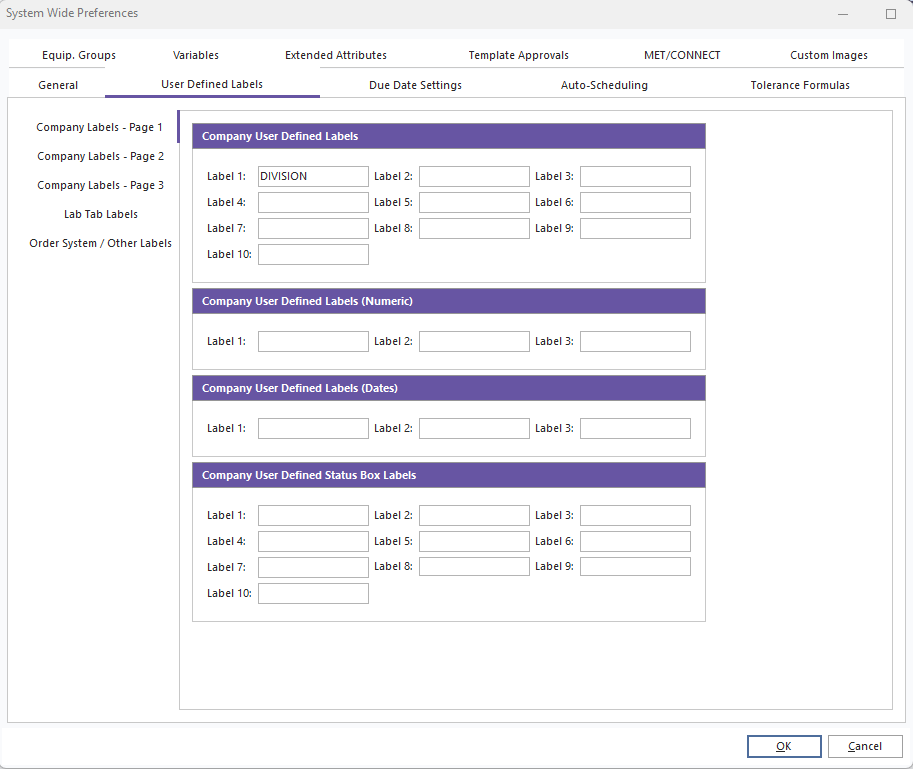Switch to the Variables tab
Viewport: 913px width, 769px height.
196,55
